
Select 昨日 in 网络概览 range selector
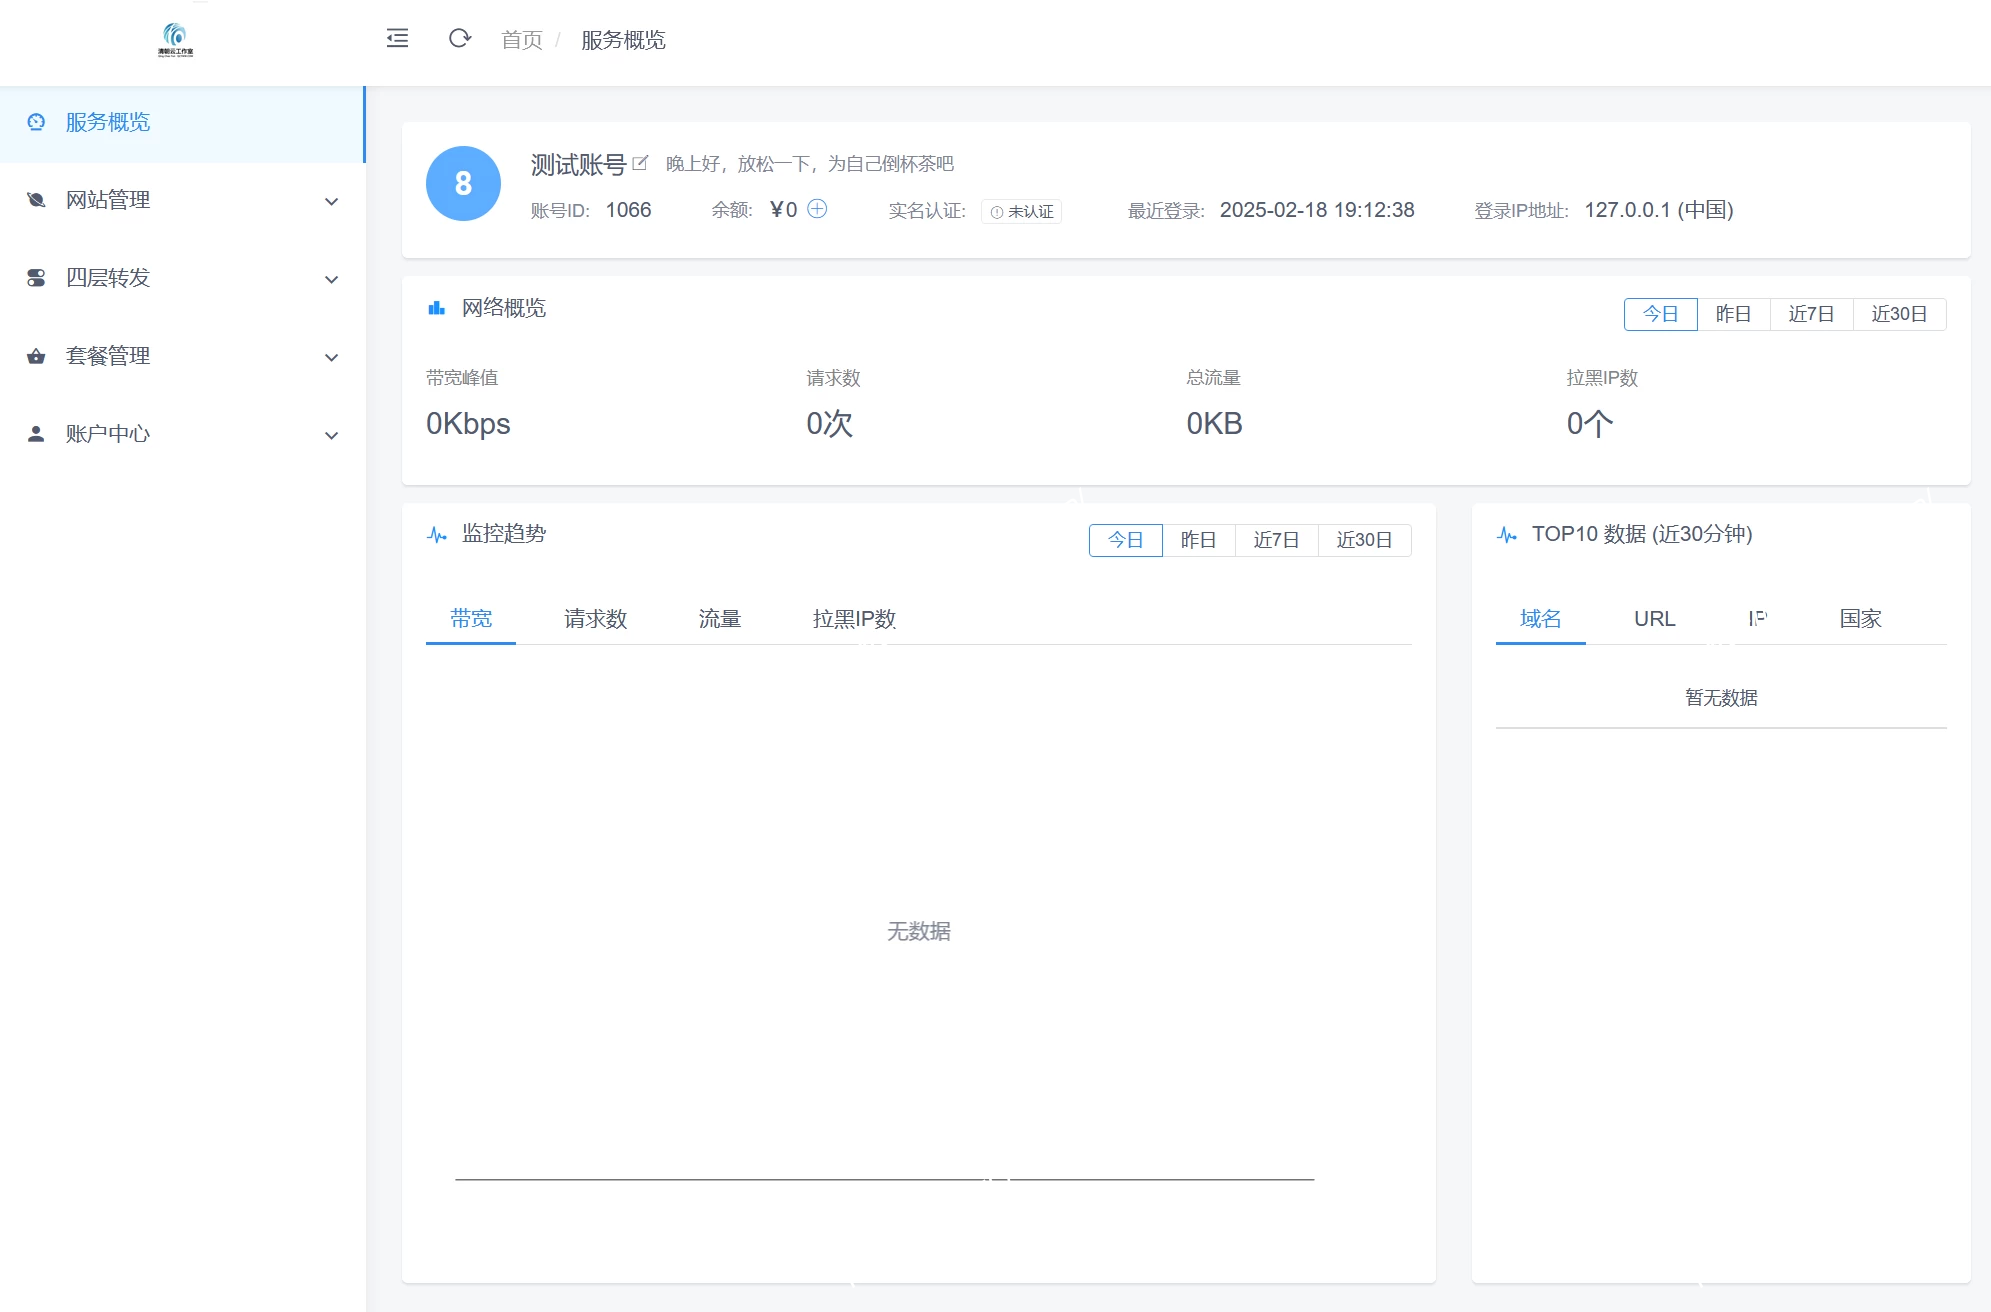click(1733, 314)
